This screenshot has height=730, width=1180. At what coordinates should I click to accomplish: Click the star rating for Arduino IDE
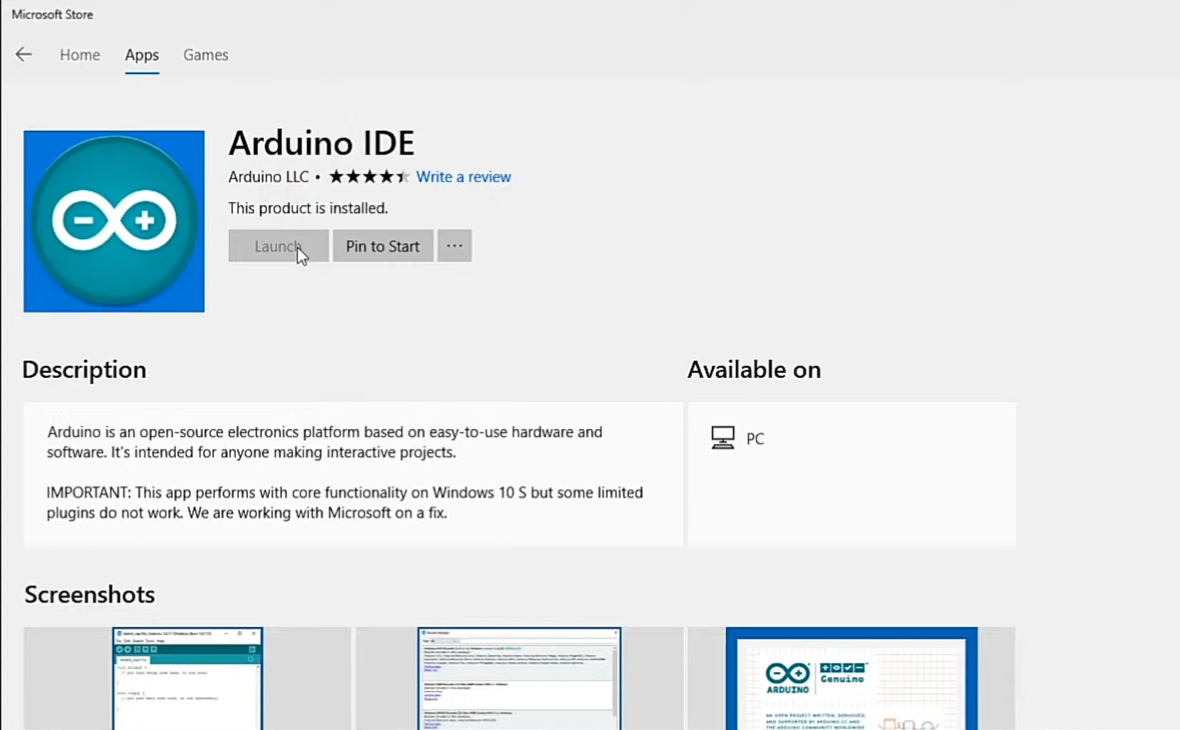tap(368, 177)
